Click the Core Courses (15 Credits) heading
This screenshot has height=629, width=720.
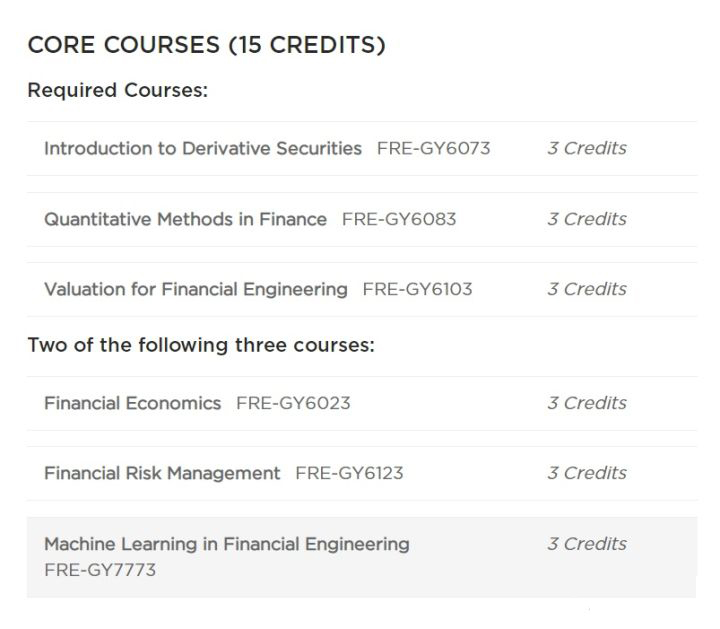click(206, 45)
